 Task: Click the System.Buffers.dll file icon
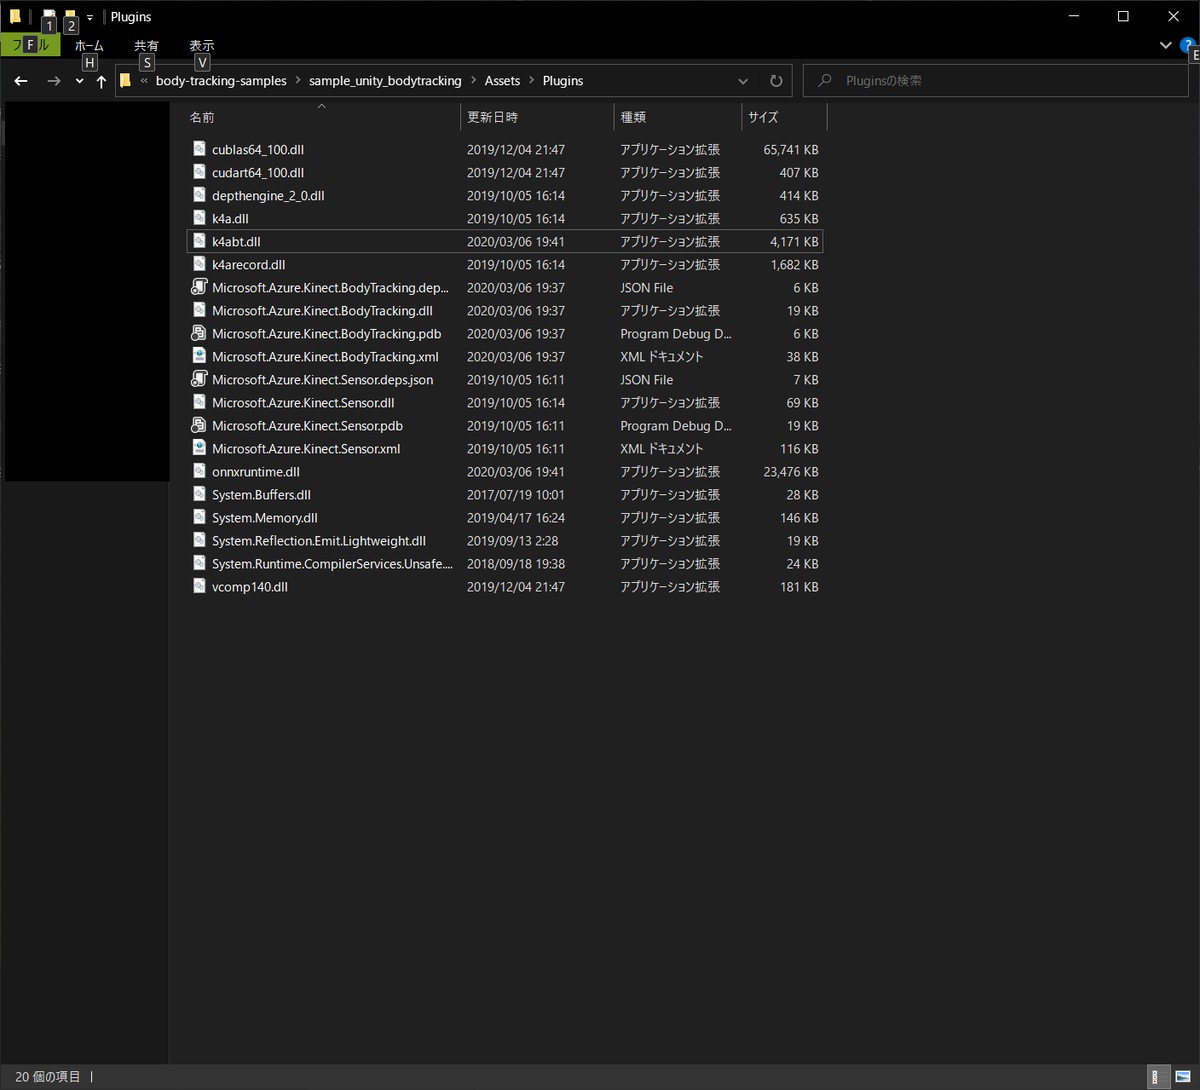199,494
